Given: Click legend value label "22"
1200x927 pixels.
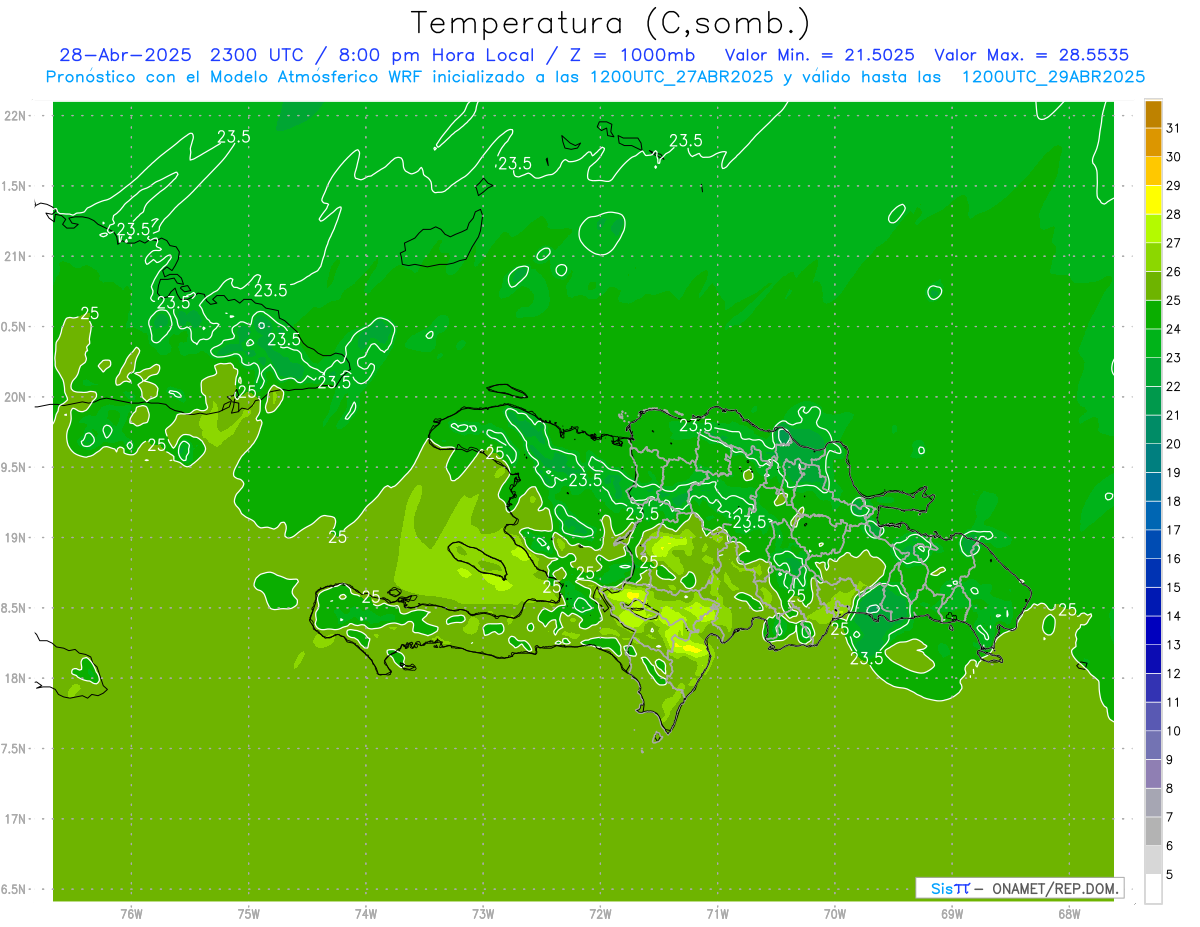Looking at the screenshot, I should 1174,387.
